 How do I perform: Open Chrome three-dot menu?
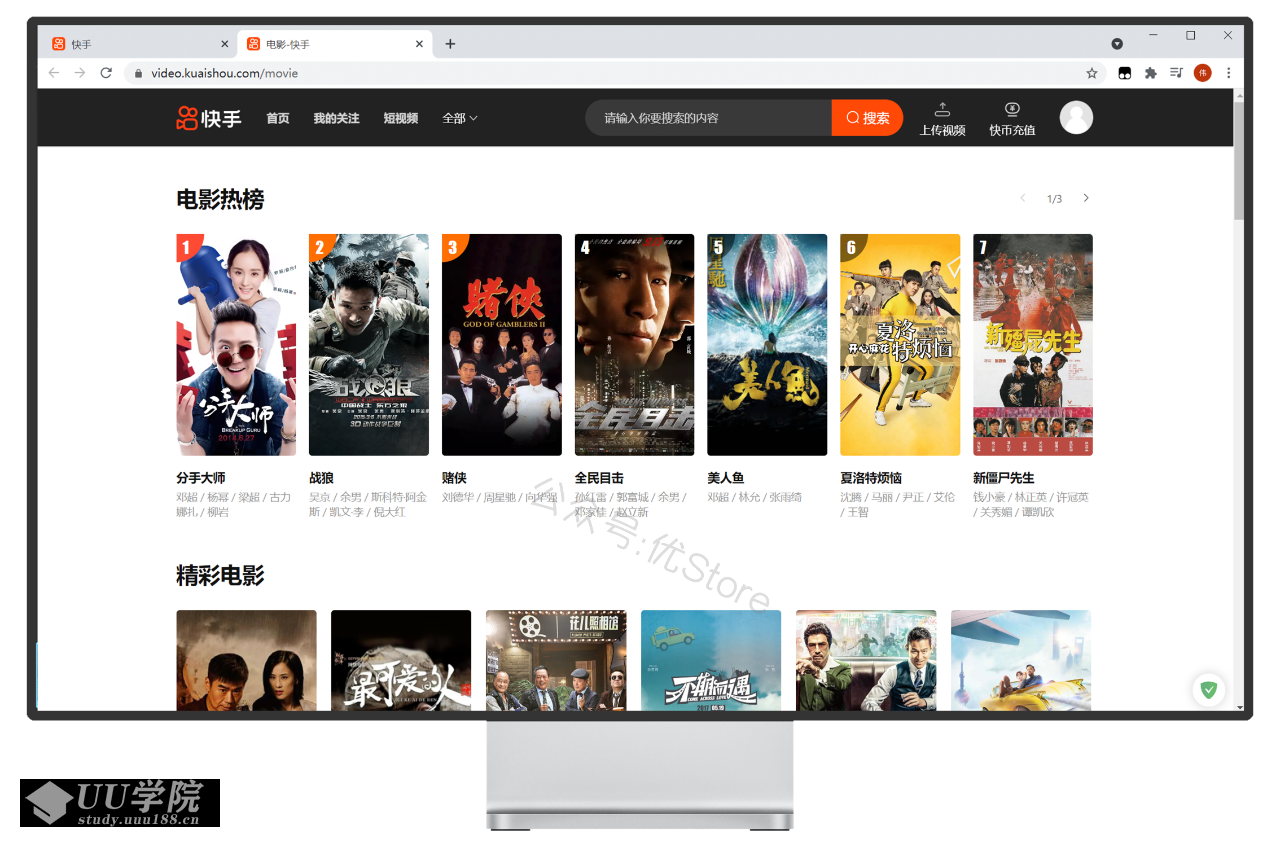tap(1228, 73)
